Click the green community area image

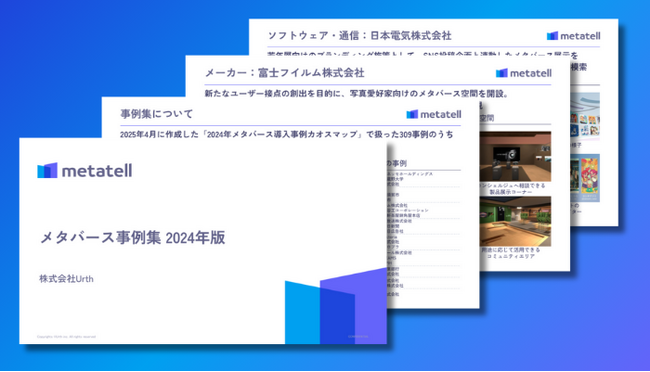[x=515, y=221]
